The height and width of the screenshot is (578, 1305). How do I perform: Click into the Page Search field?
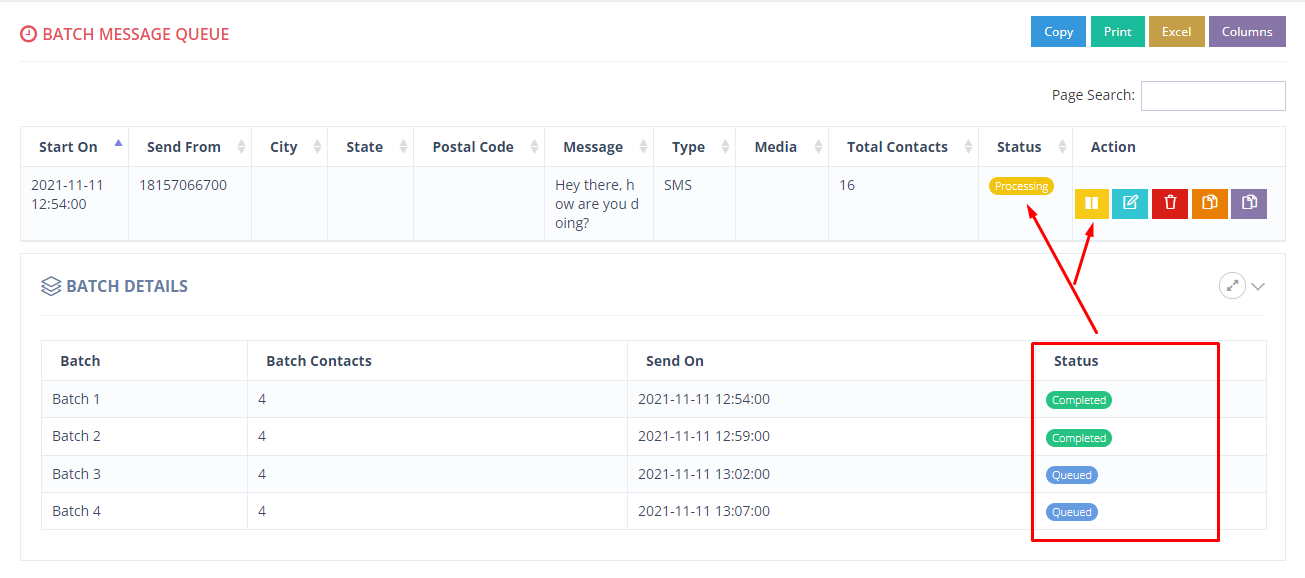(x=1213, y=96)
